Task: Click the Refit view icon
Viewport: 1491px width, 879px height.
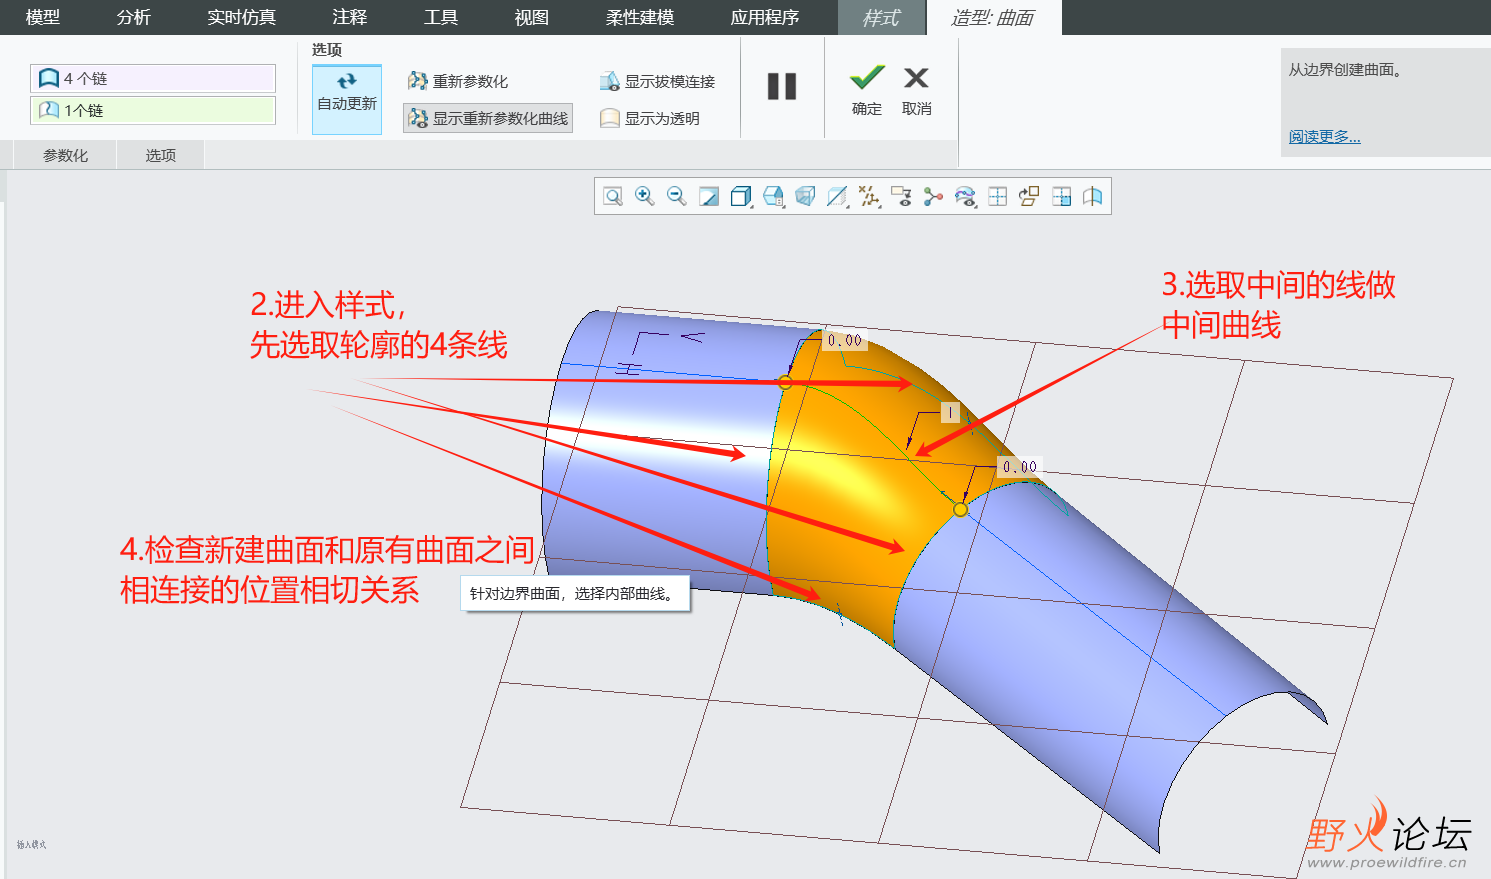Action: coord(613,196)
